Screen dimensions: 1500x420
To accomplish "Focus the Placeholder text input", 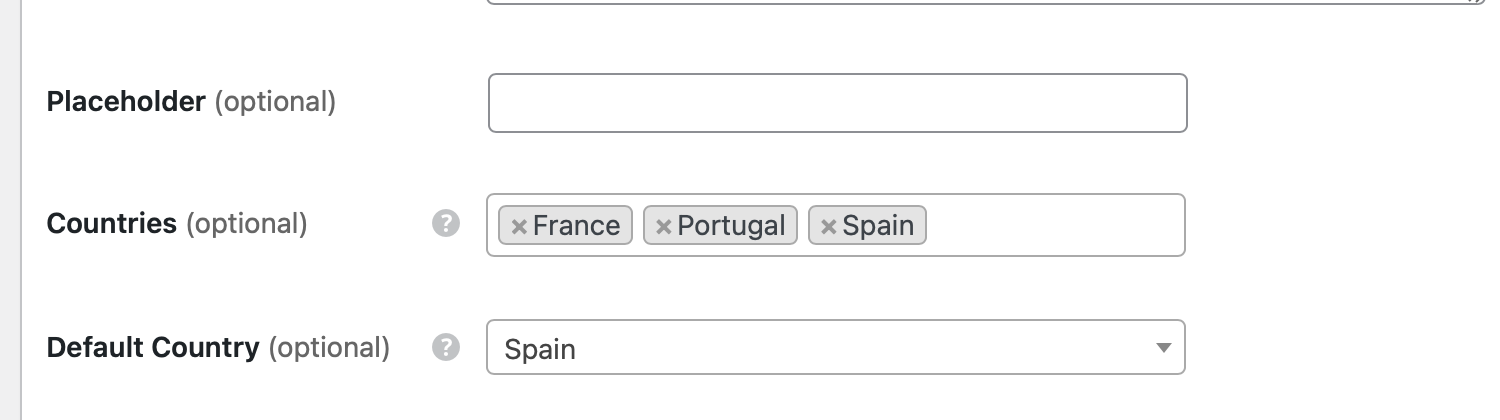I will point(837,103).
